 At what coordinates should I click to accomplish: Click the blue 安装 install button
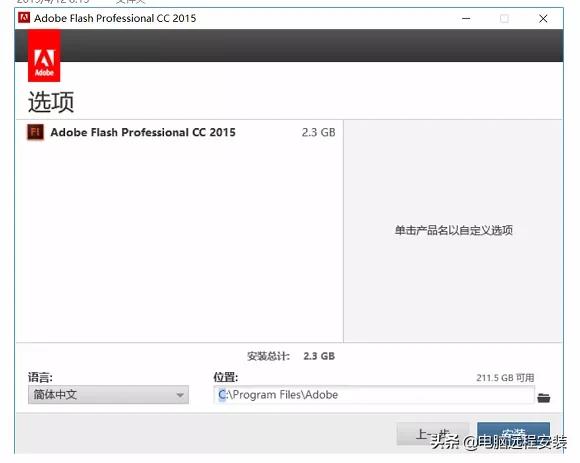pos(513,434)
